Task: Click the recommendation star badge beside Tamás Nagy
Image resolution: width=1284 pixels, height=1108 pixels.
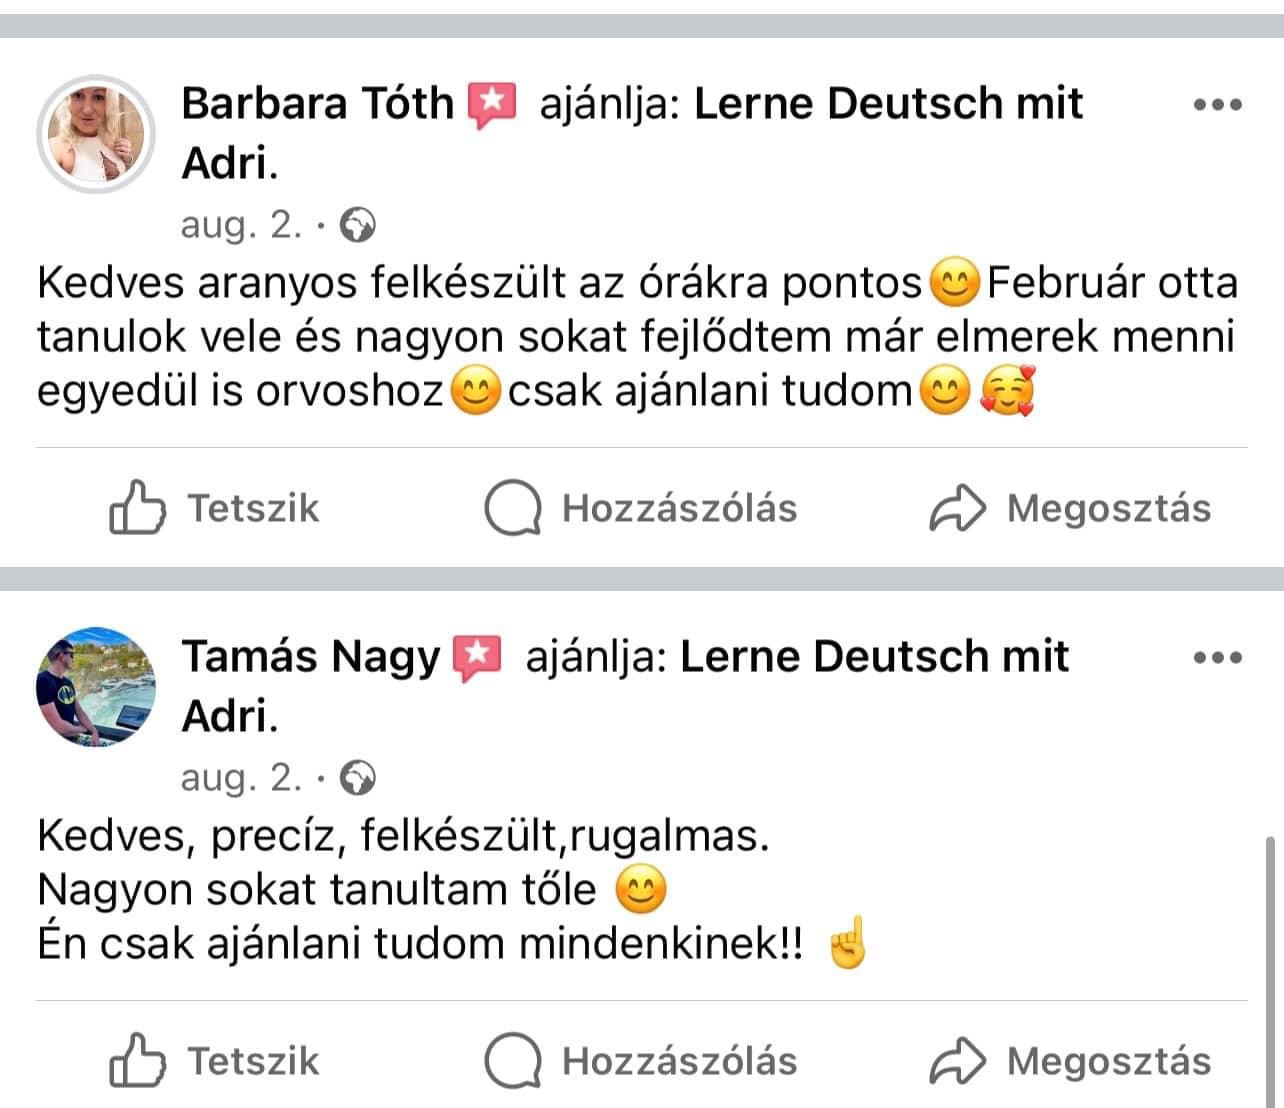Action: click(477, 658)
